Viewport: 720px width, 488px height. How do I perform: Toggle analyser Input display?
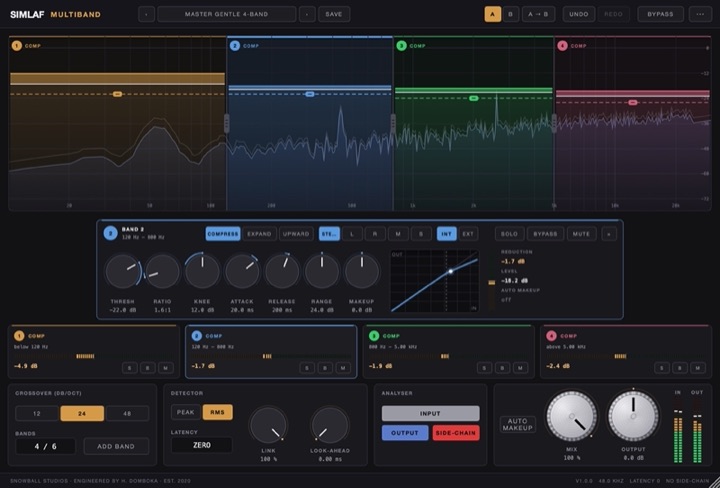430,414
